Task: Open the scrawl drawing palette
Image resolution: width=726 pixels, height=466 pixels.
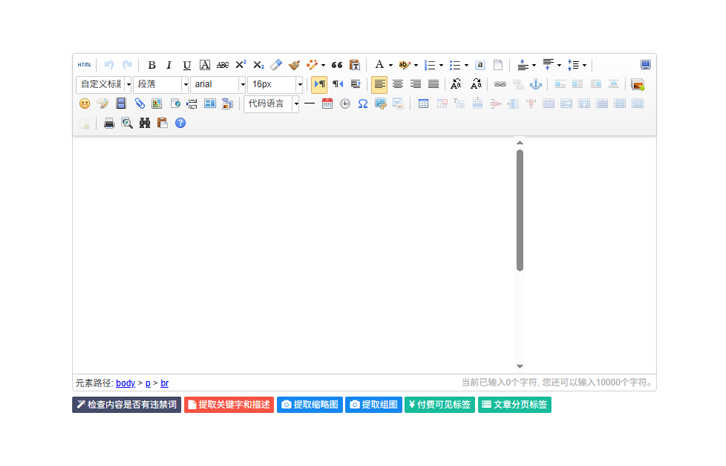Action: pos(102,104)
